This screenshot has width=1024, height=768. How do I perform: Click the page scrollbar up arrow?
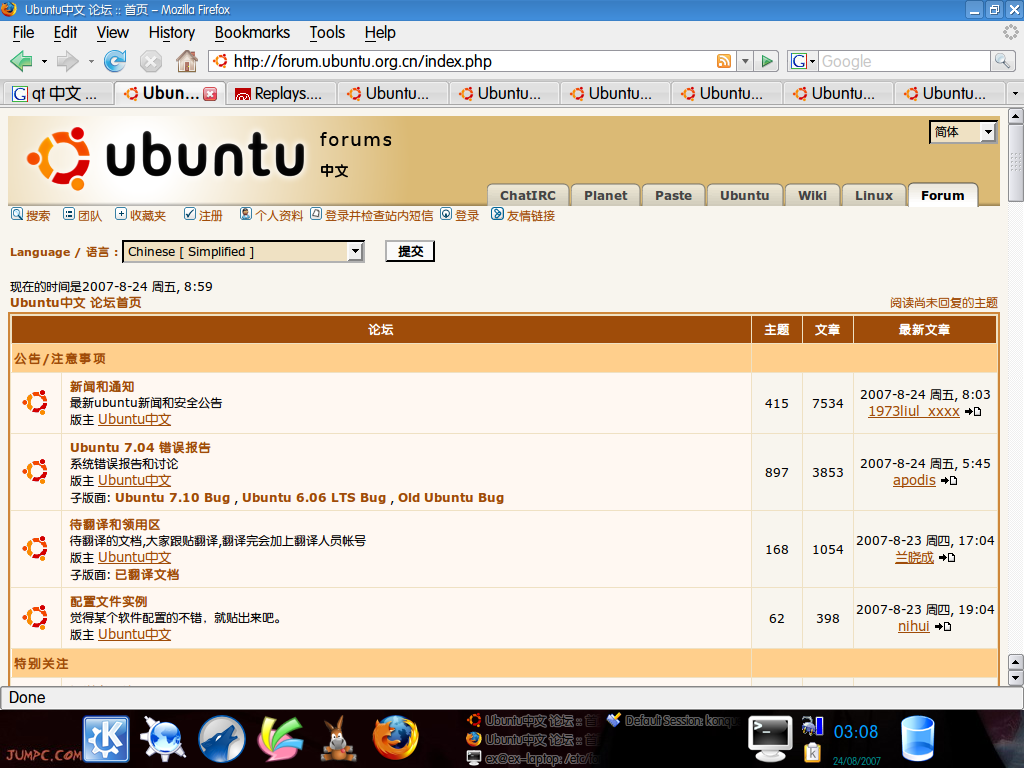1016,116
